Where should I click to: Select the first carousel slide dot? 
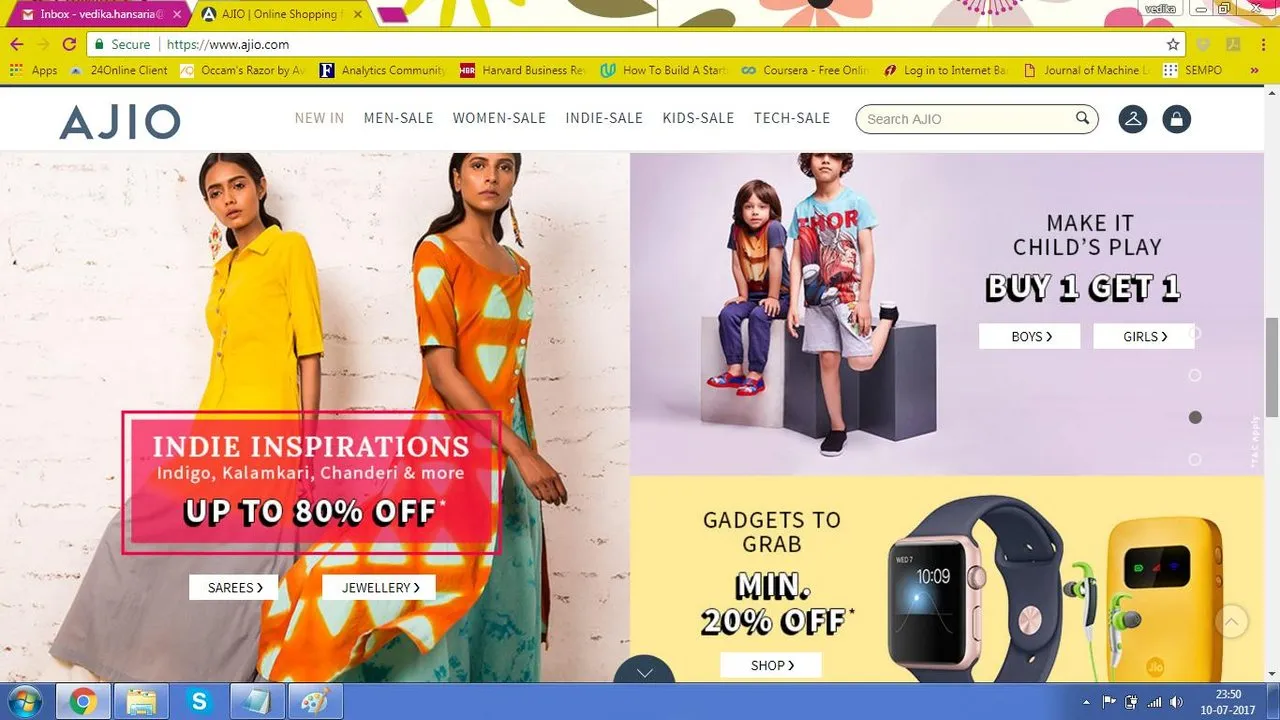click(x=1195, y=333)
